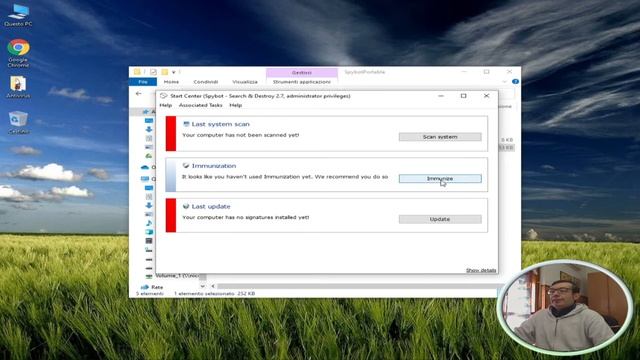Click the Properties icon in quick access toolbar
The height and width of the screenshot is (360, 640).
pyautogui.click(x=153, y=72)
